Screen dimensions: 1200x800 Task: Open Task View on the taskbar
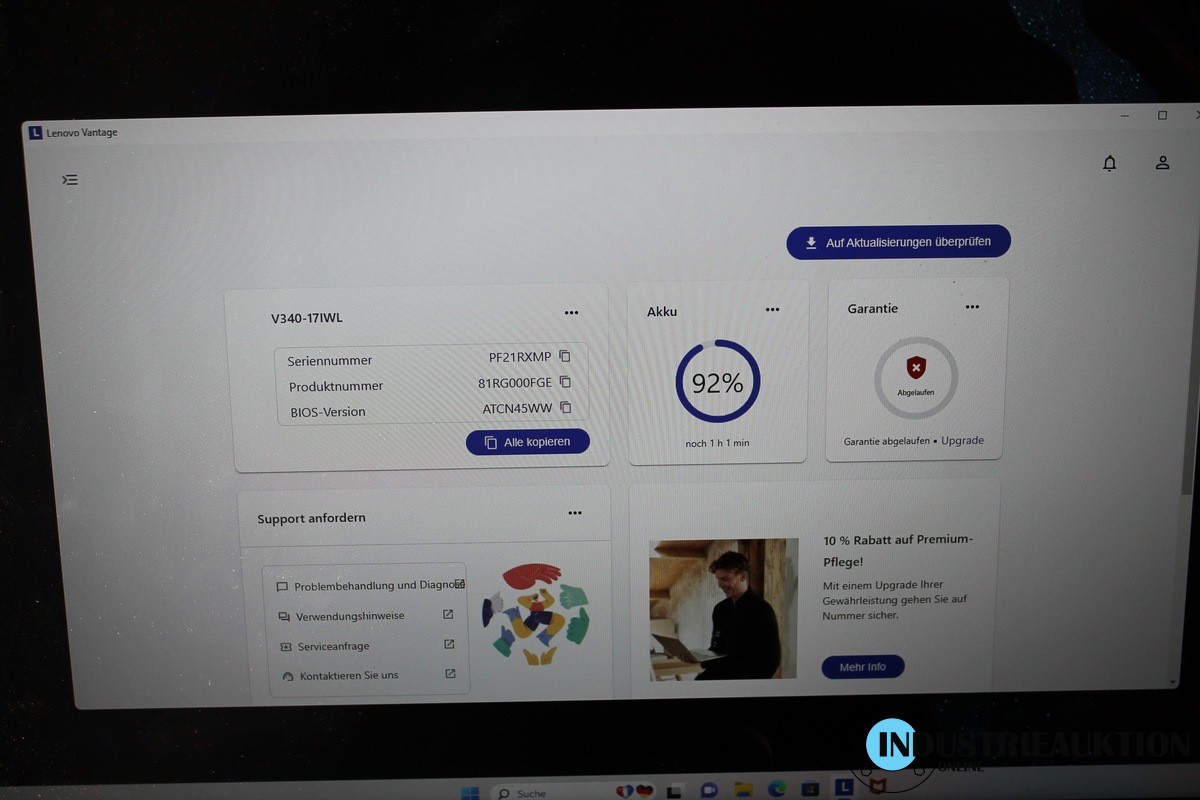click(x=672, y=792)
